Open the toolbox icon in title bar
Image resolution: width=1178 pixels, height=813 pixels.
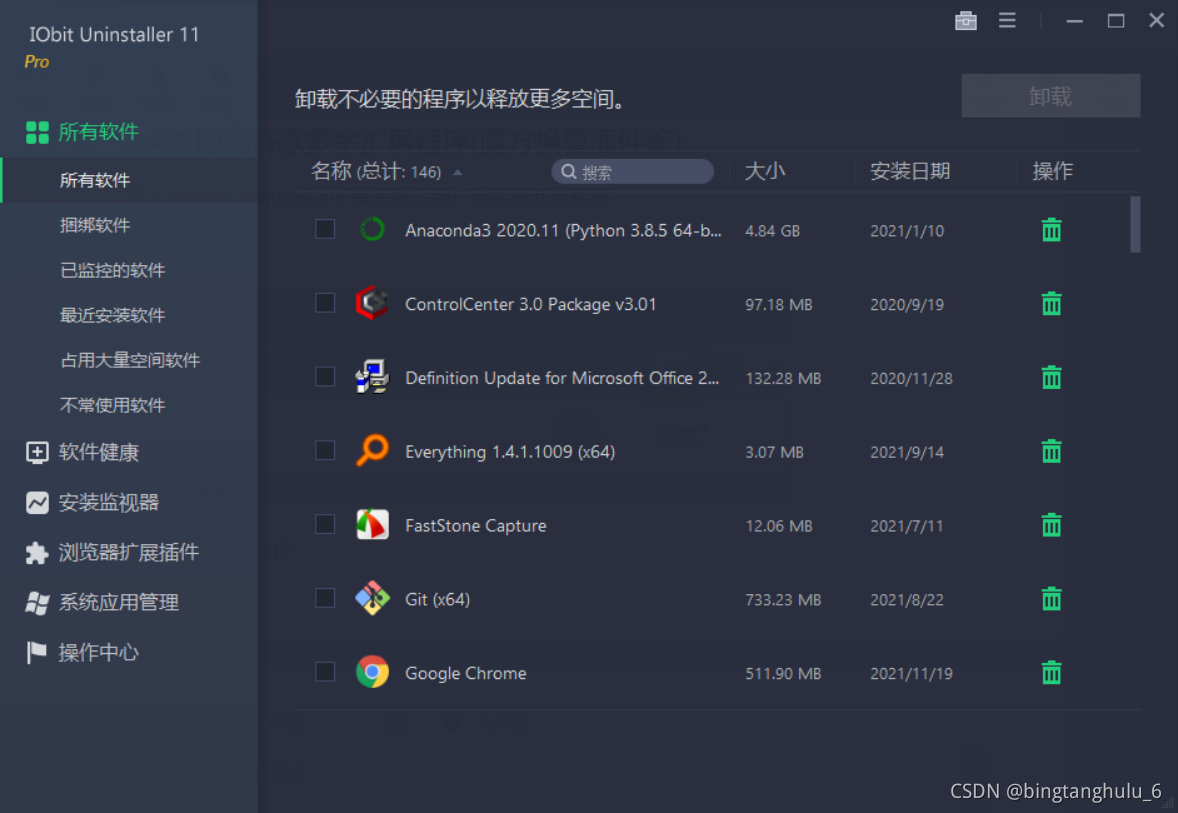[965, 21]
